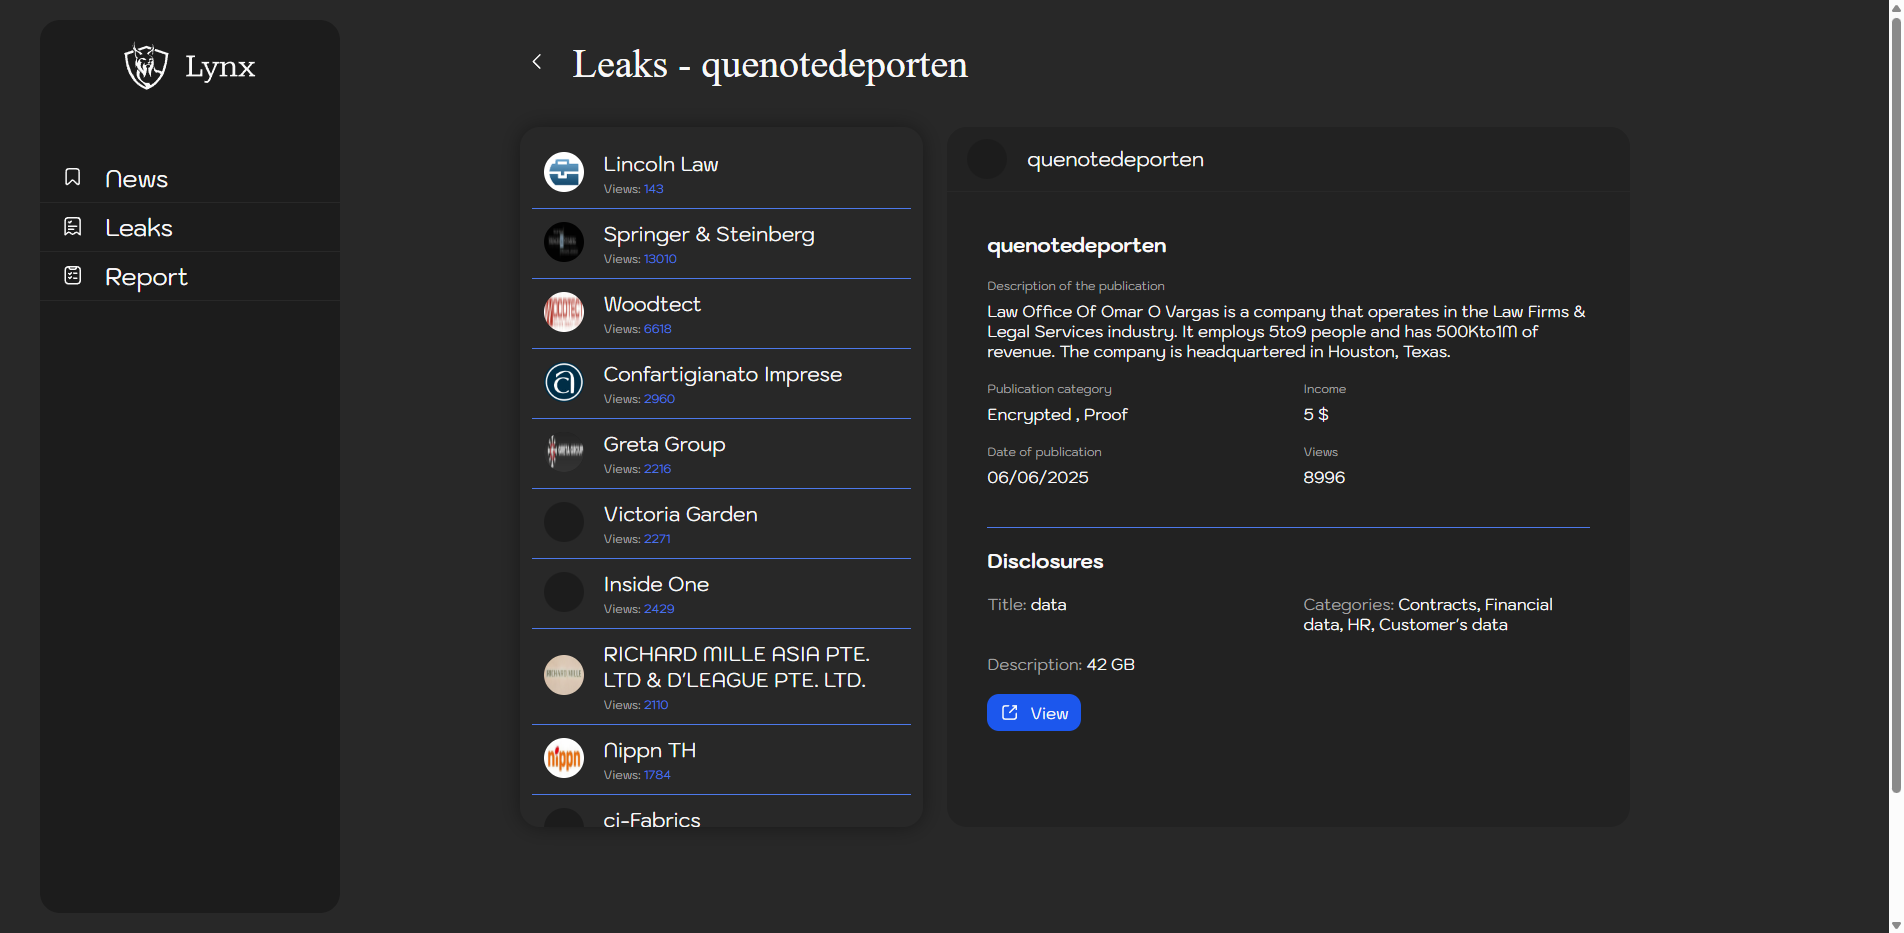Click the Lynx wildcat logo icon
Viewport: 1904px width, 933px height.
click(146, 66)
